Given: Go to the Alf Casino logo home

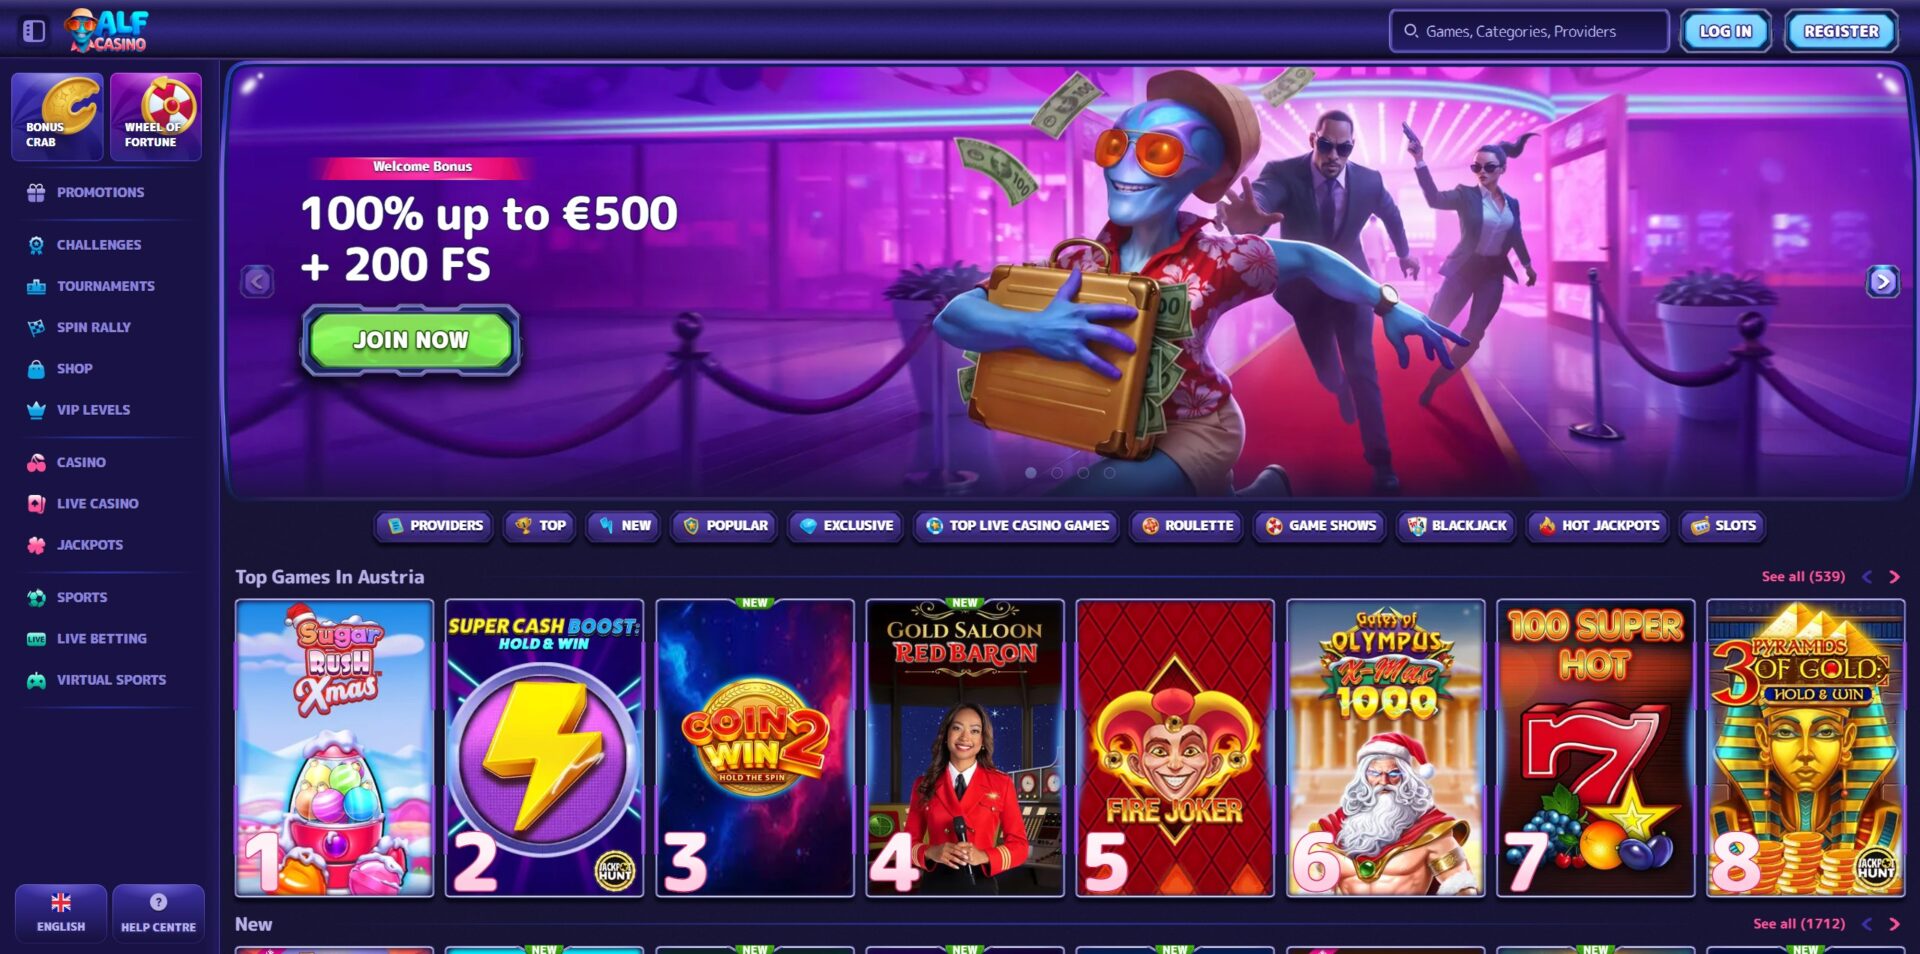Looking at the screenshot, I should click(x=106, y=31).
